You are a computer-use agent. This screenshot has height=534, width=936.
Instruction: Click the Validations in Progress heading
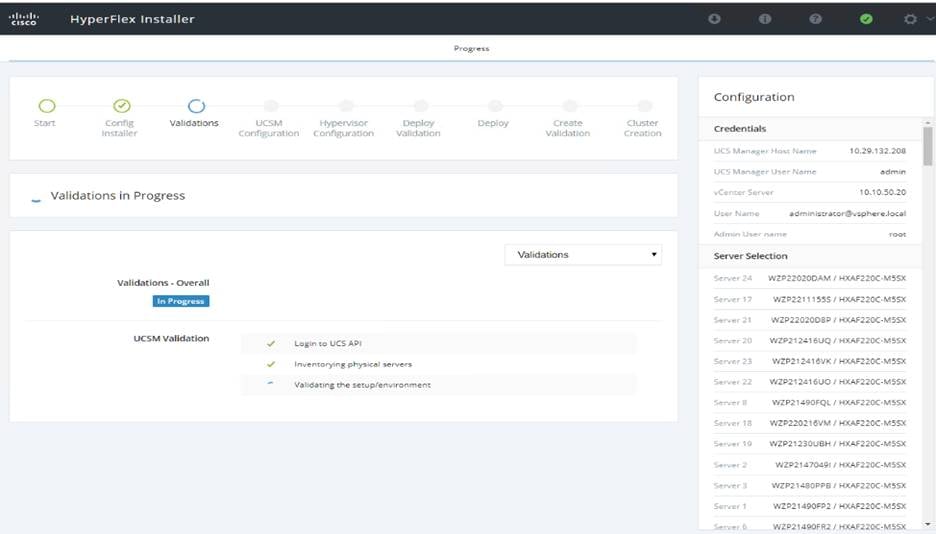pyautogui.click(x=118, y=196)
